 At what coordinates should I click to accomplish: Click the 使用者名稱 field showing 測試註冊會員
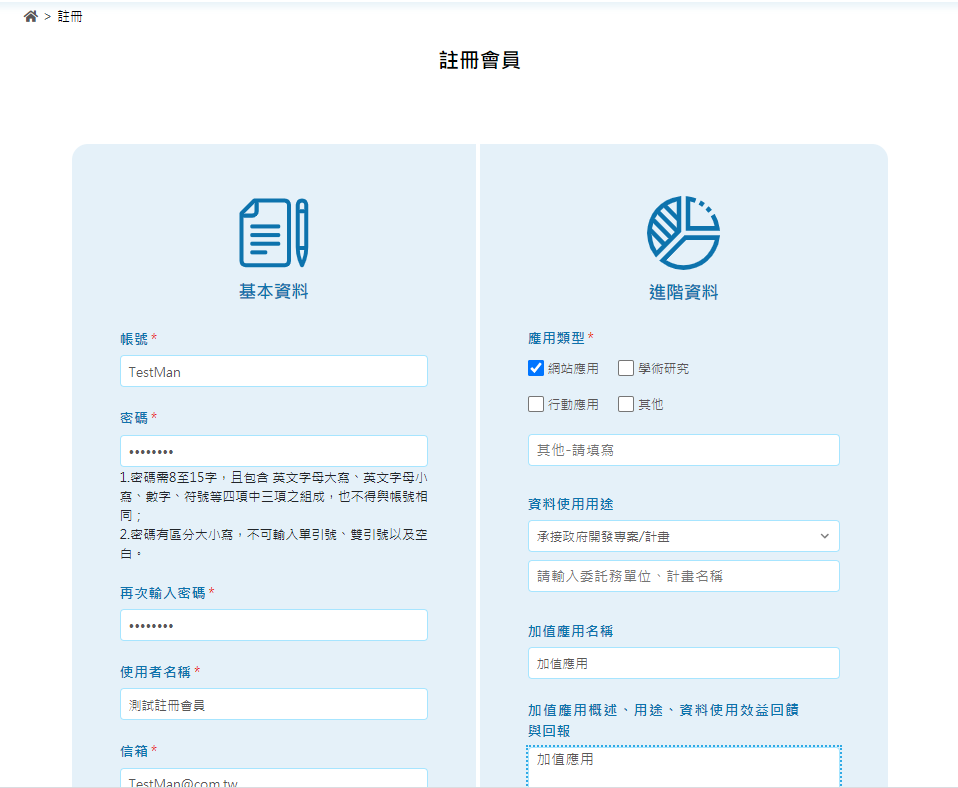point(273,704)
